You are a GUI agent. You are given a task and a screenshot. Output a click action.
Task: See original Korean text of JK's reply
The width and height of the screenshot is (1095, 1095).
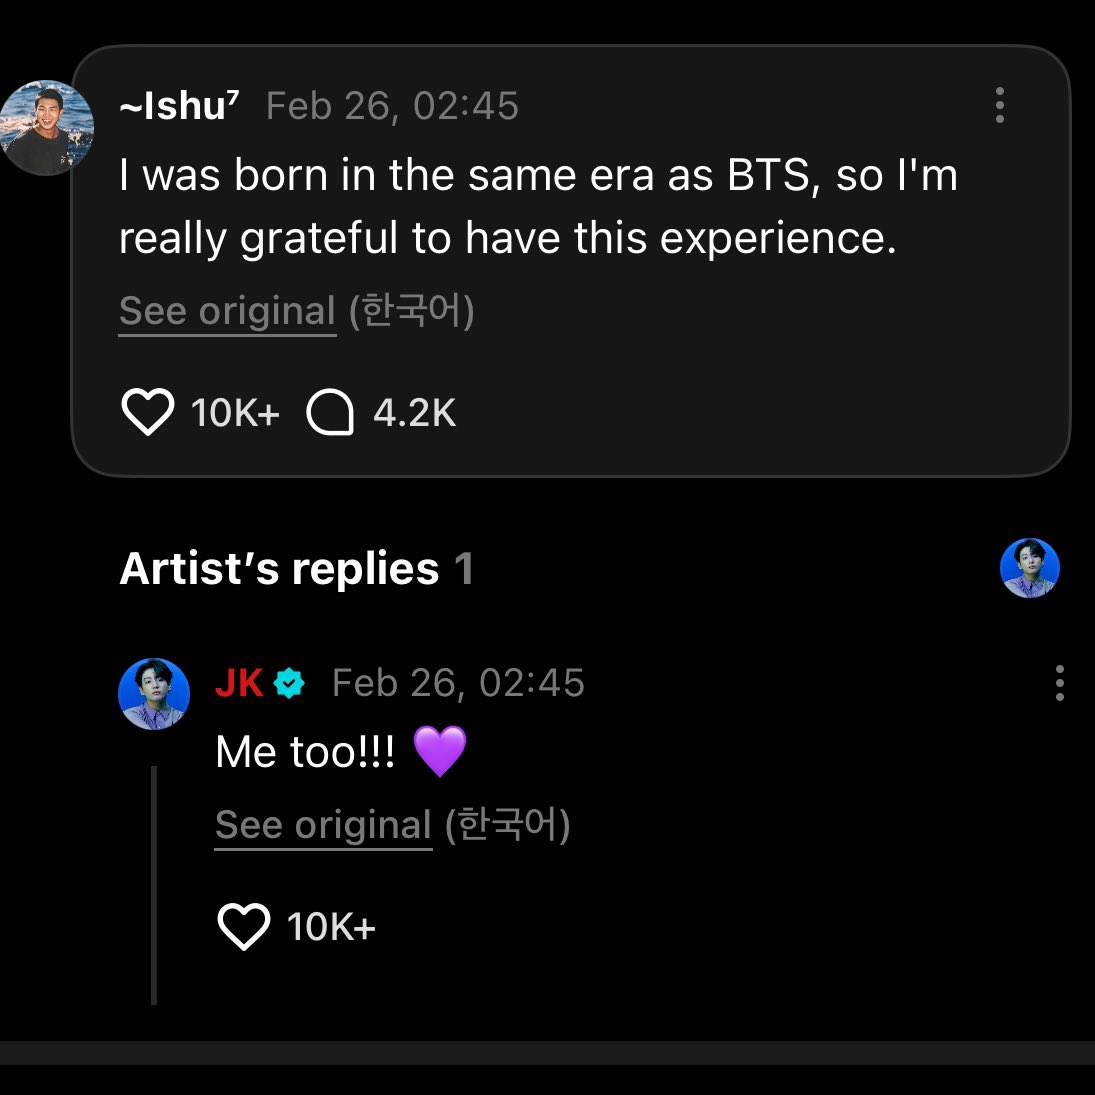pyautogui.click(x=323, y=825)
